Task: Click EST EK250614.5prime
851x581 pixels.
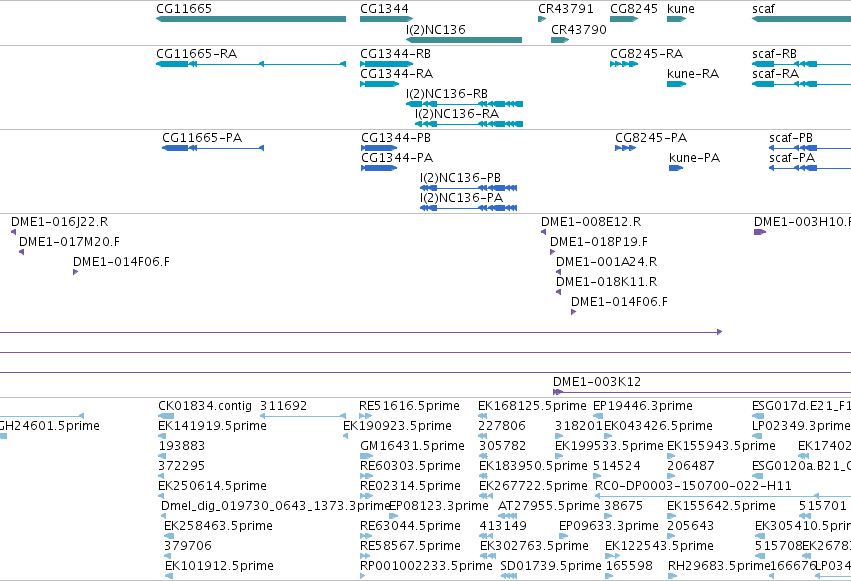Action: click(212, 486)
